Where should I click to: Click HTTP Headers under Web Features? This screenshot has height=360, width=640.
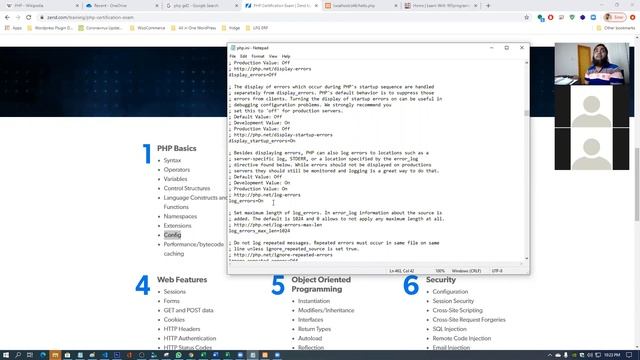pyautogui.click(x=182, y=329)
